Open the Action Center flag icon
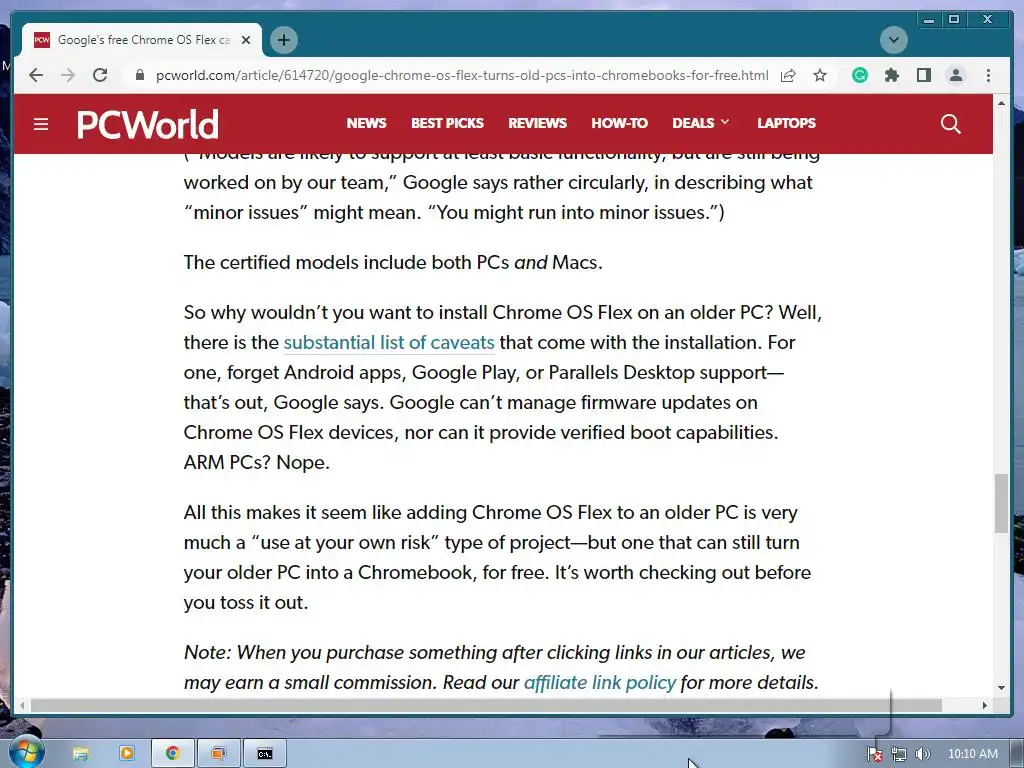The image size is (1024, 768). pos(874,754)
